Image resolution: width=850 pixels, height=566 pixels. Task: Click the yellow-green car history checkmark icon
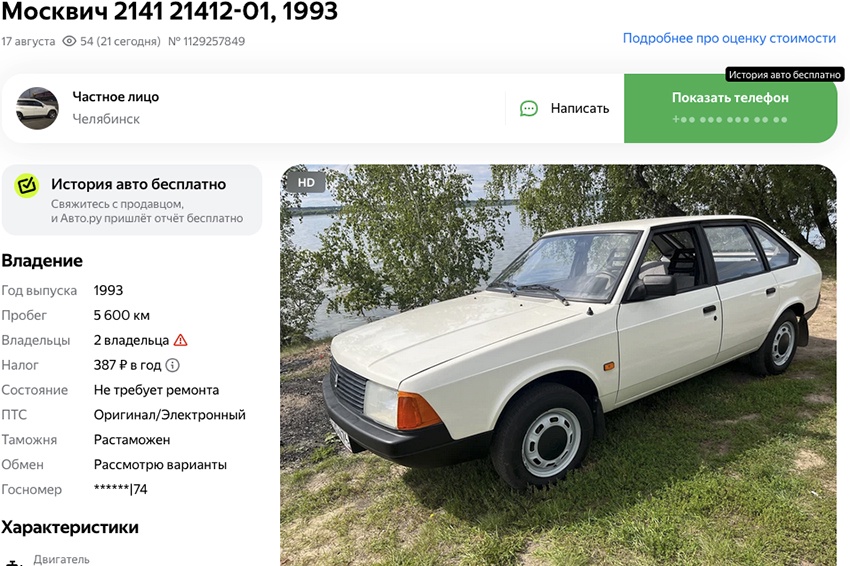pos(27,185)
